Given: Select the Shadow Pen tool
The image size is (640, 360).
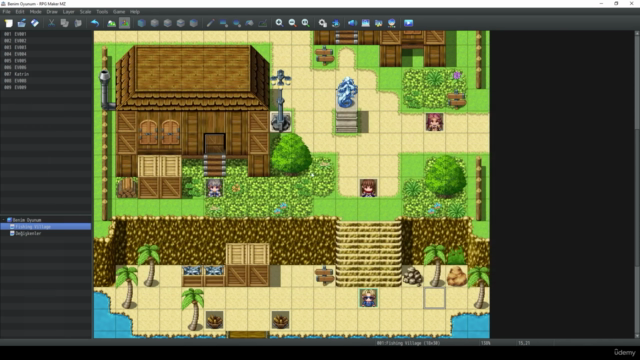Looking at the screenshot, I should click(x=262, y=23).
